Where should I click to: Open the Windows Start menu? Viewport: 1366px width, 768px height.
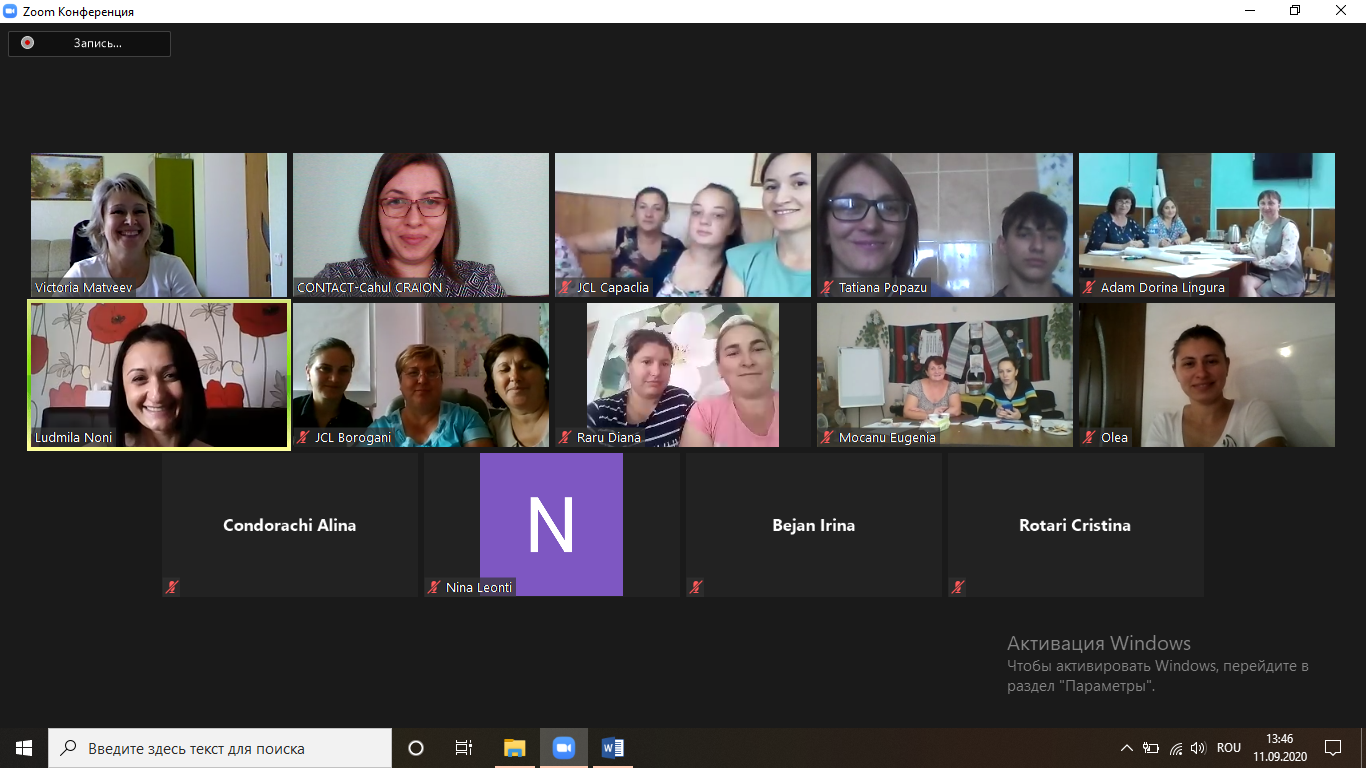(24, 748)
